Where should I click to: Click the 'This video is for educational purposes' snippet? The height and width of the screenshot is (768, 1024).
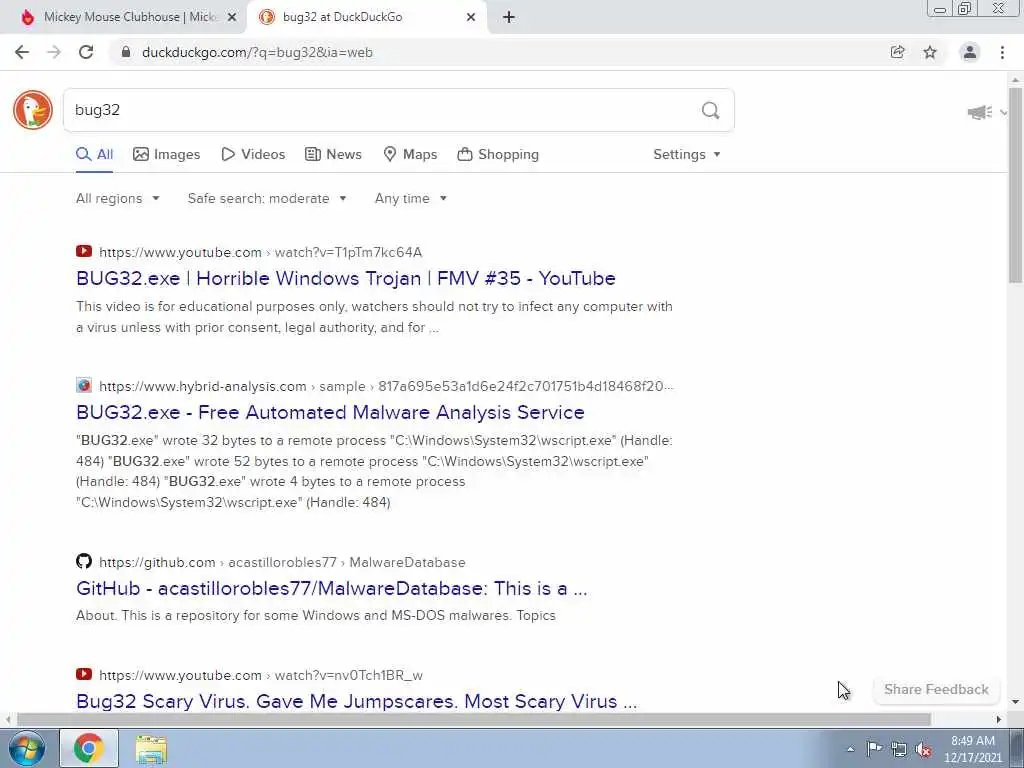pyautogui.click(x=374, y=317)
